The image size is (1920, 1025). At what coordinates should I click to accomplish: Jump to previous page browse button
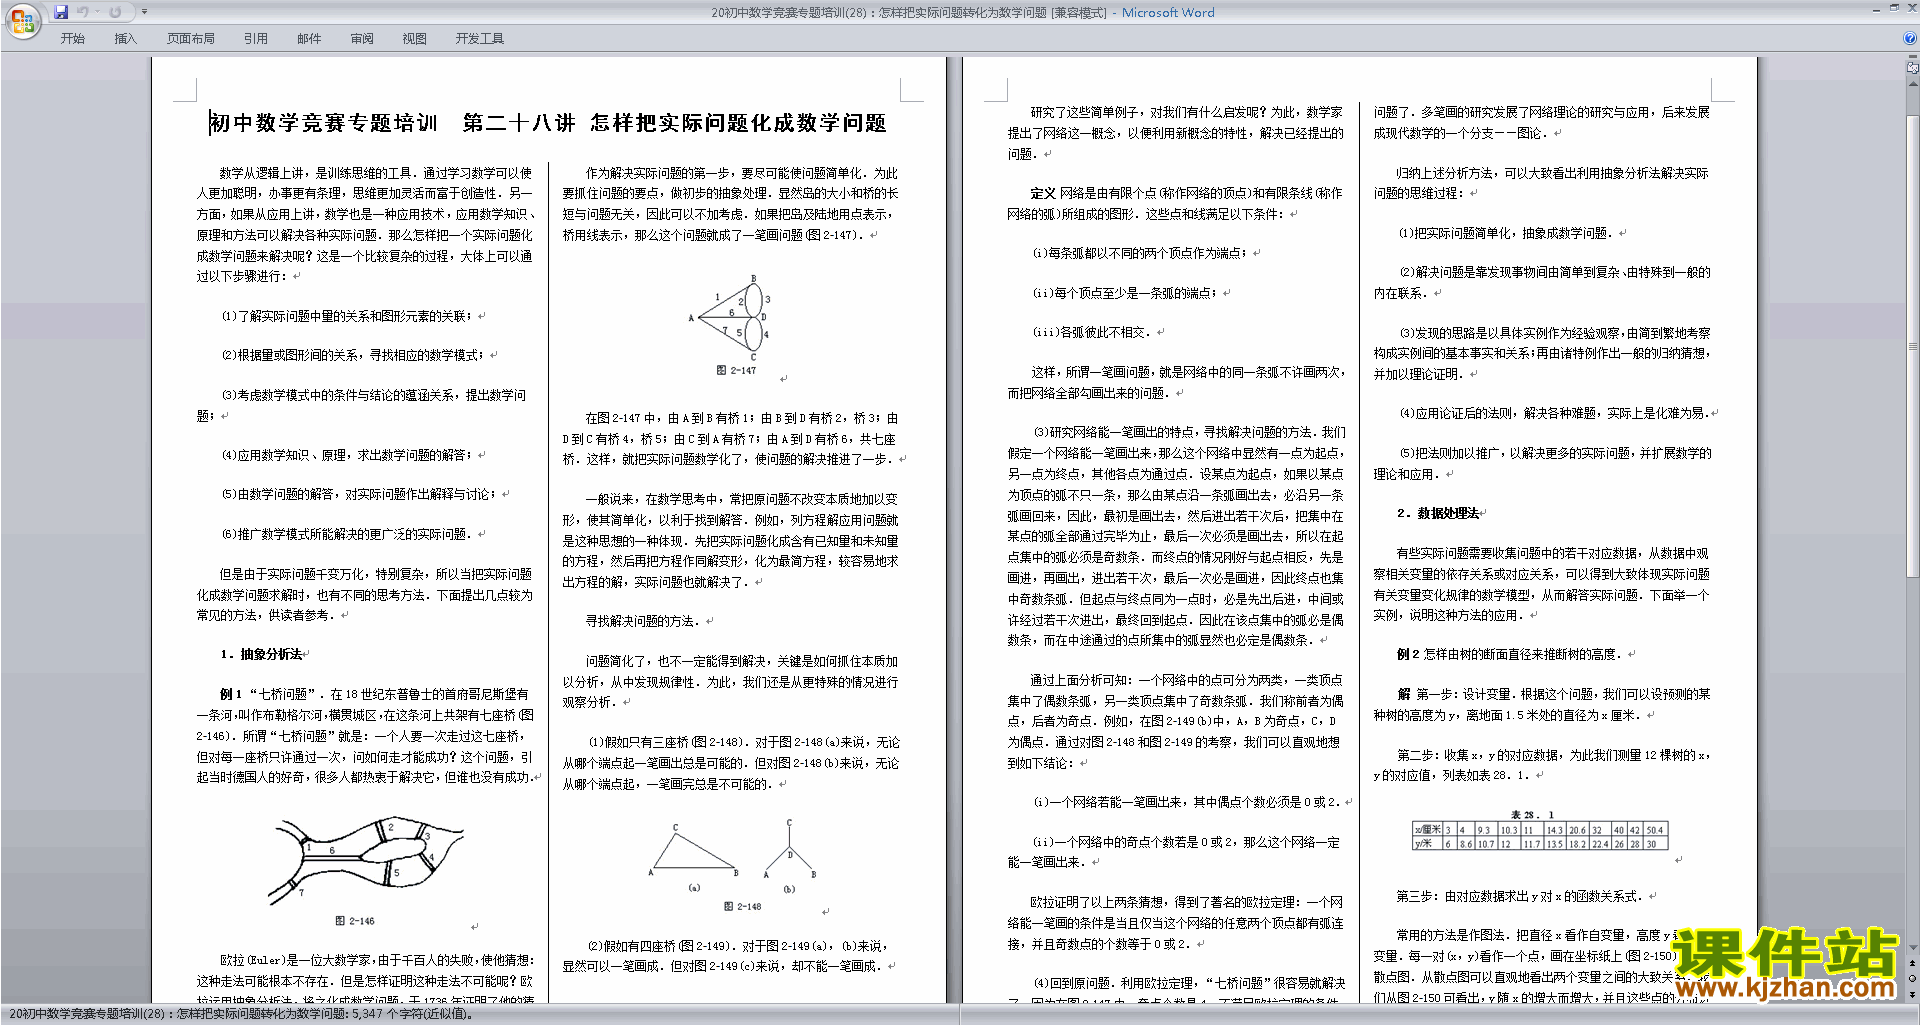tap(1913, 964)
